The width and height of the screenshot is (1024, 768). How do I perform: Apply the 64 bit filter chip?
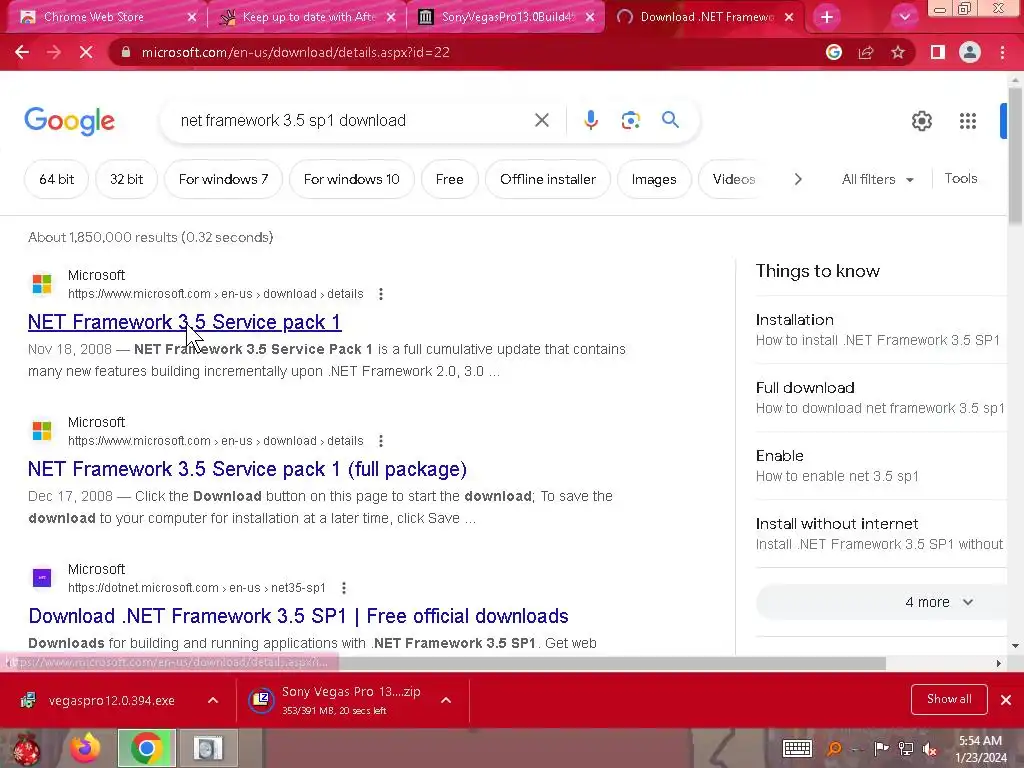click(57, 180)
